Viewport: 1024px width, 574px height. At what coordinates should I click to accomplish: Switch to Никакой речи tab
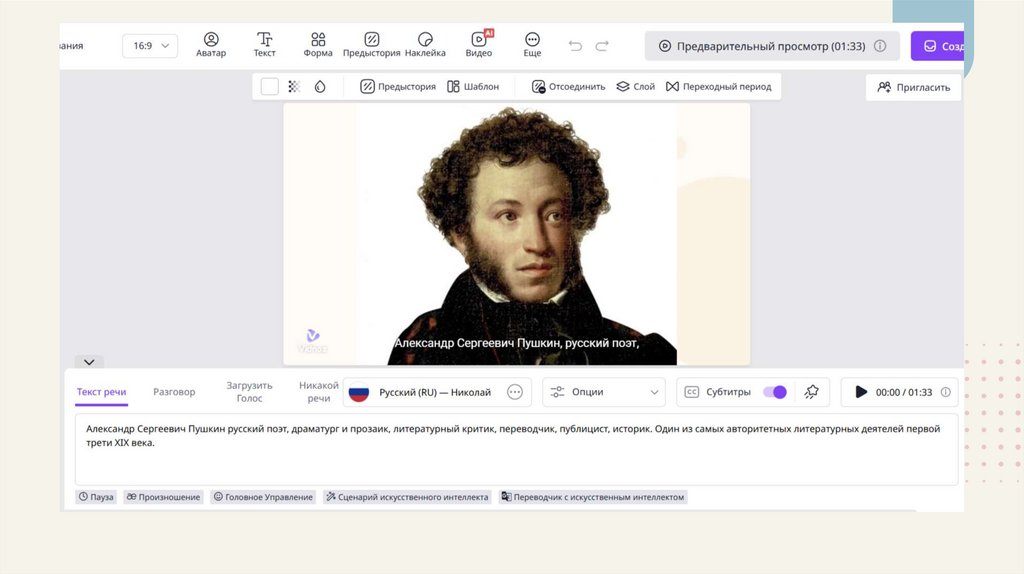[x=319, y=392]
